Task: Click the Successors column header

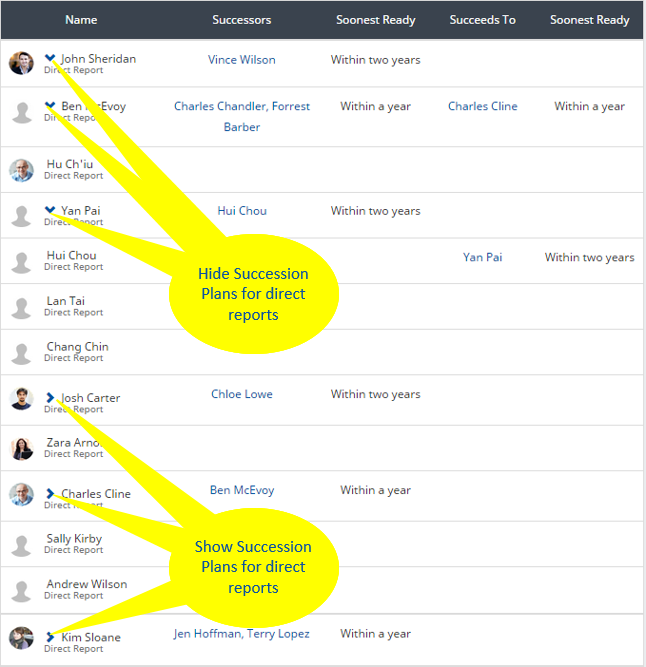Action: [x=242, y=20]
